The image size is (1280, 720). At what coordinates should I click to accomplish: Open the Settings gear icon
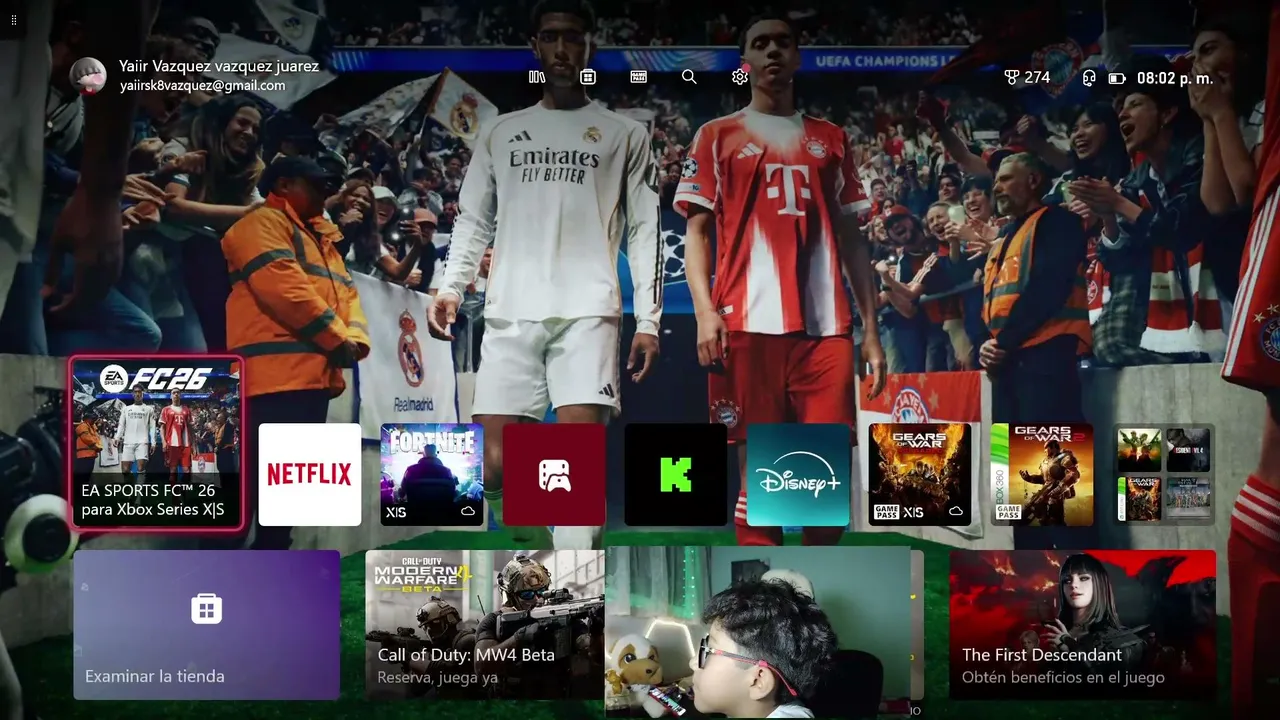(x=740, y=77)
